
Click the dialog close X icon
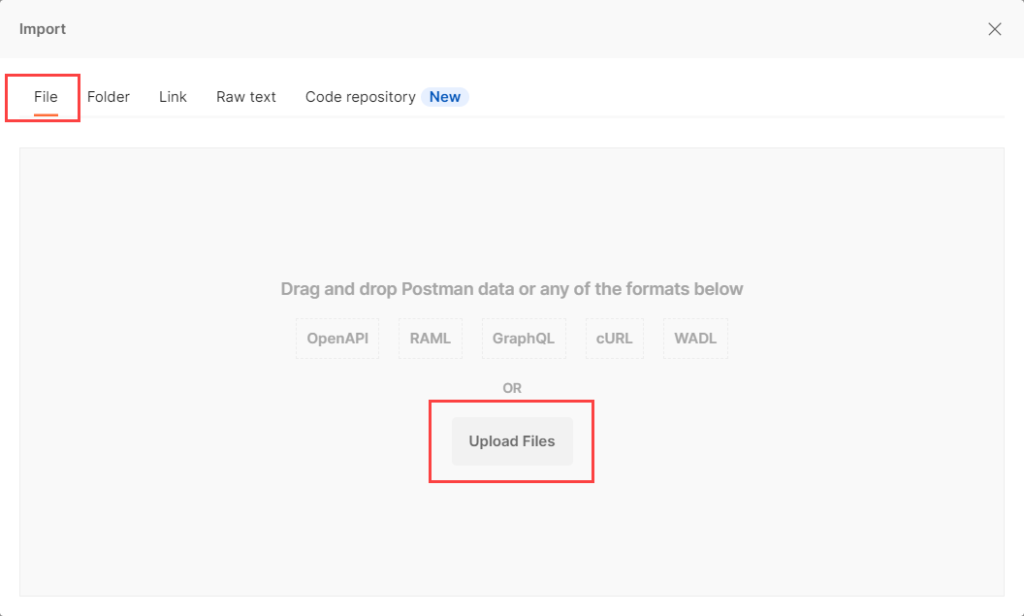(995, 29)
